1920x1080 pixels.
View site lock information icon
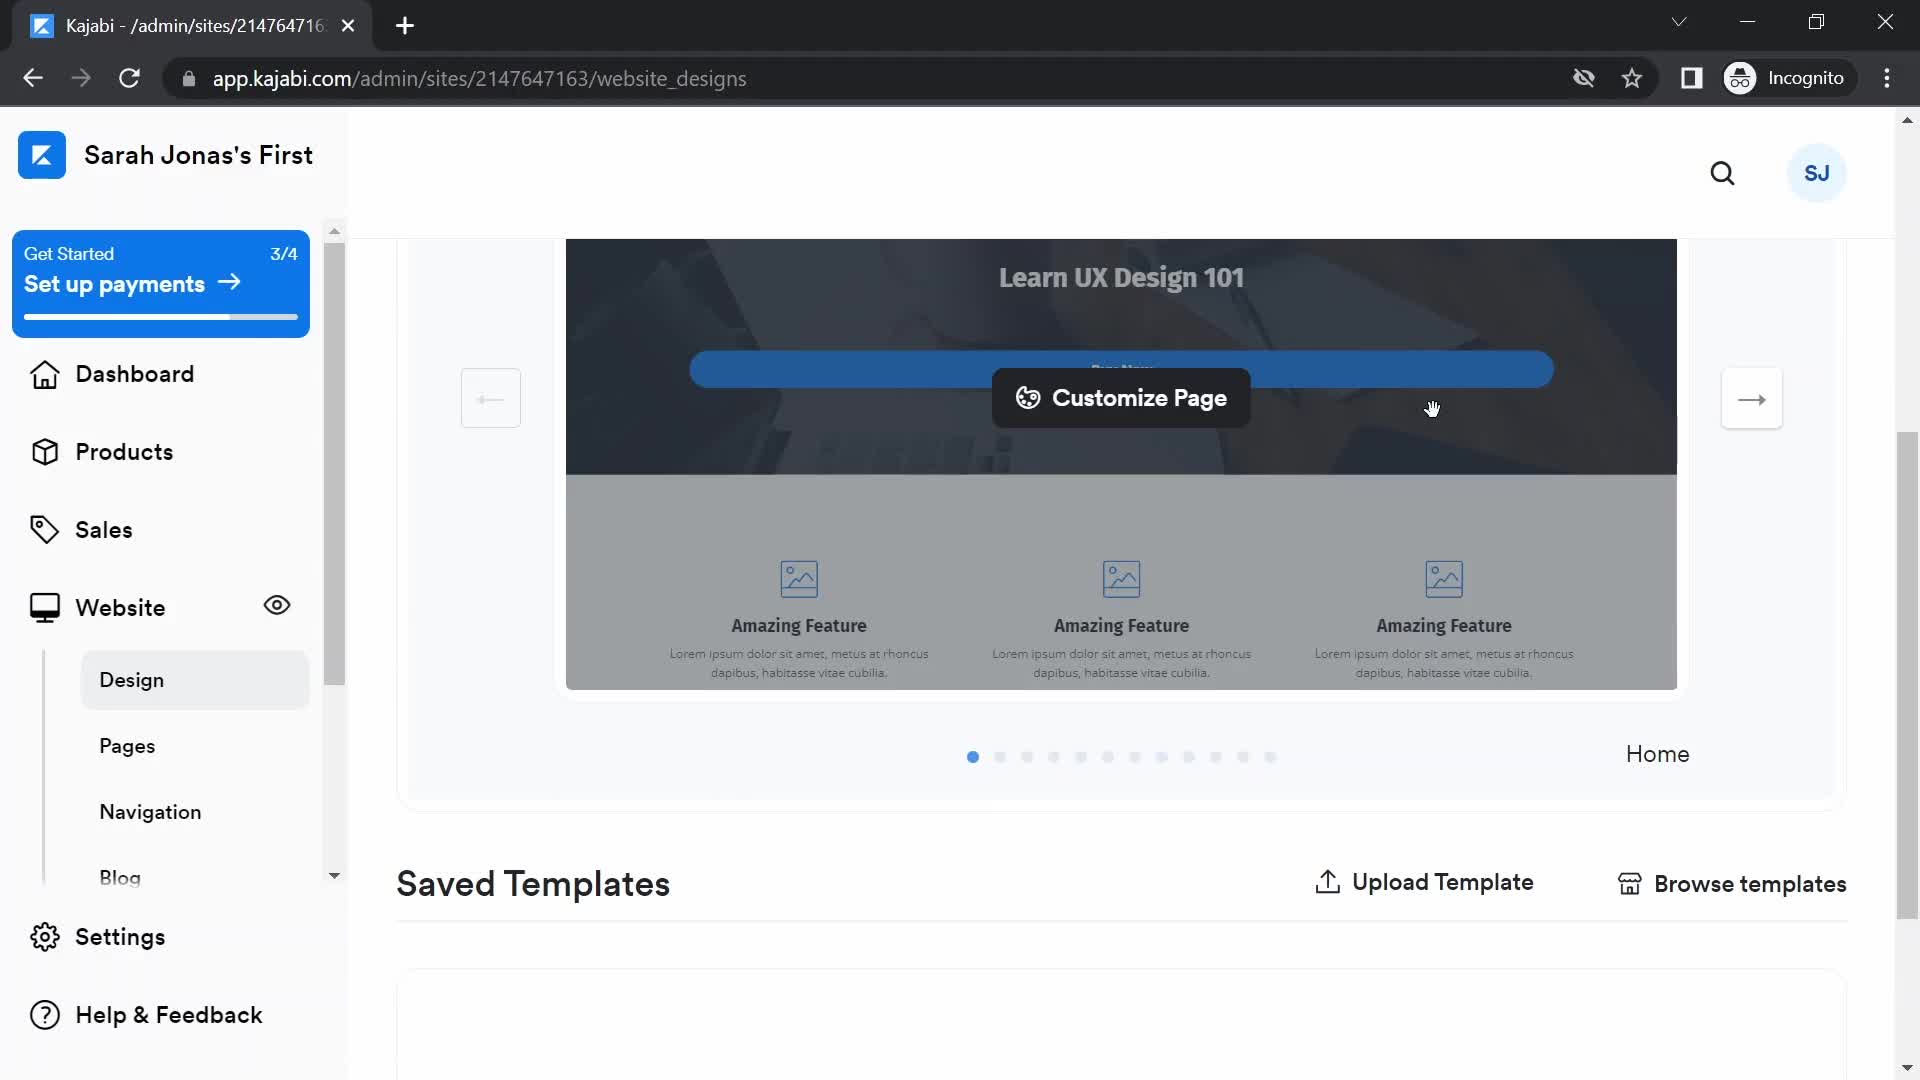188,78
